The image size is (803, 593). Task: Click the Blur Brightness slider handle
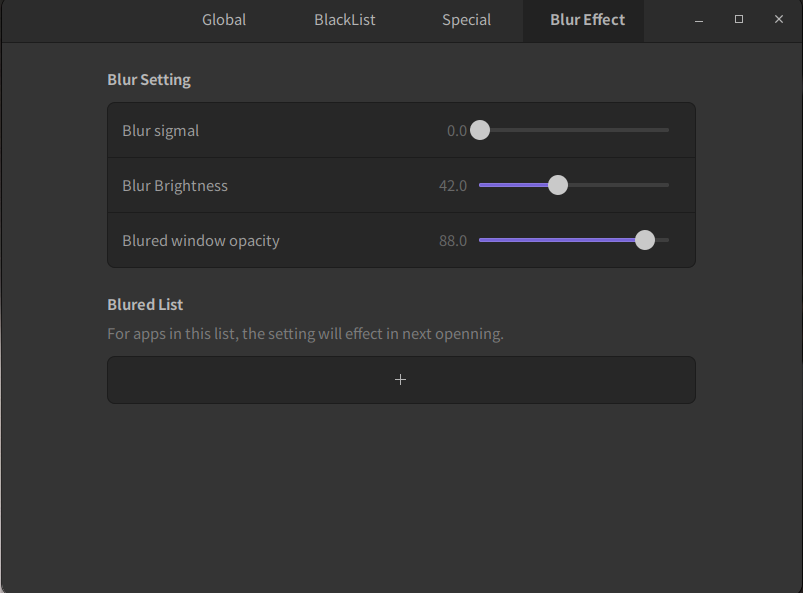(x=558, y=185)
